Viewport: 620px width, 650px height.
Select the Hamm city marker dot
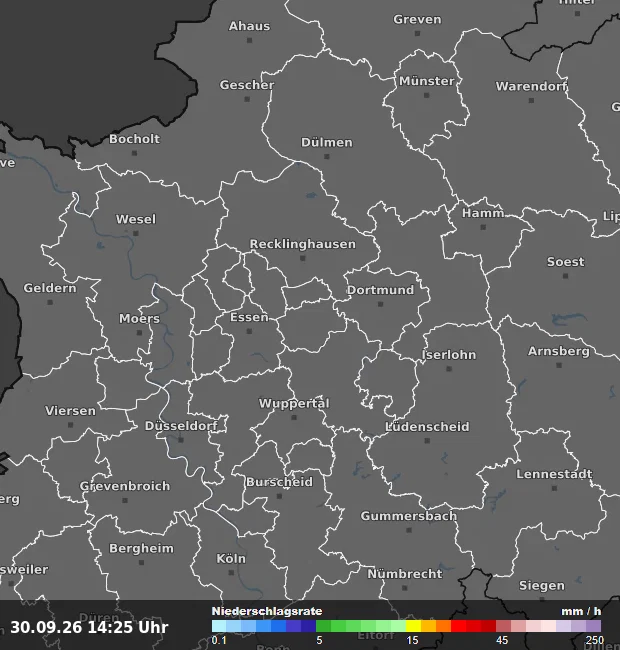[483, 227]
